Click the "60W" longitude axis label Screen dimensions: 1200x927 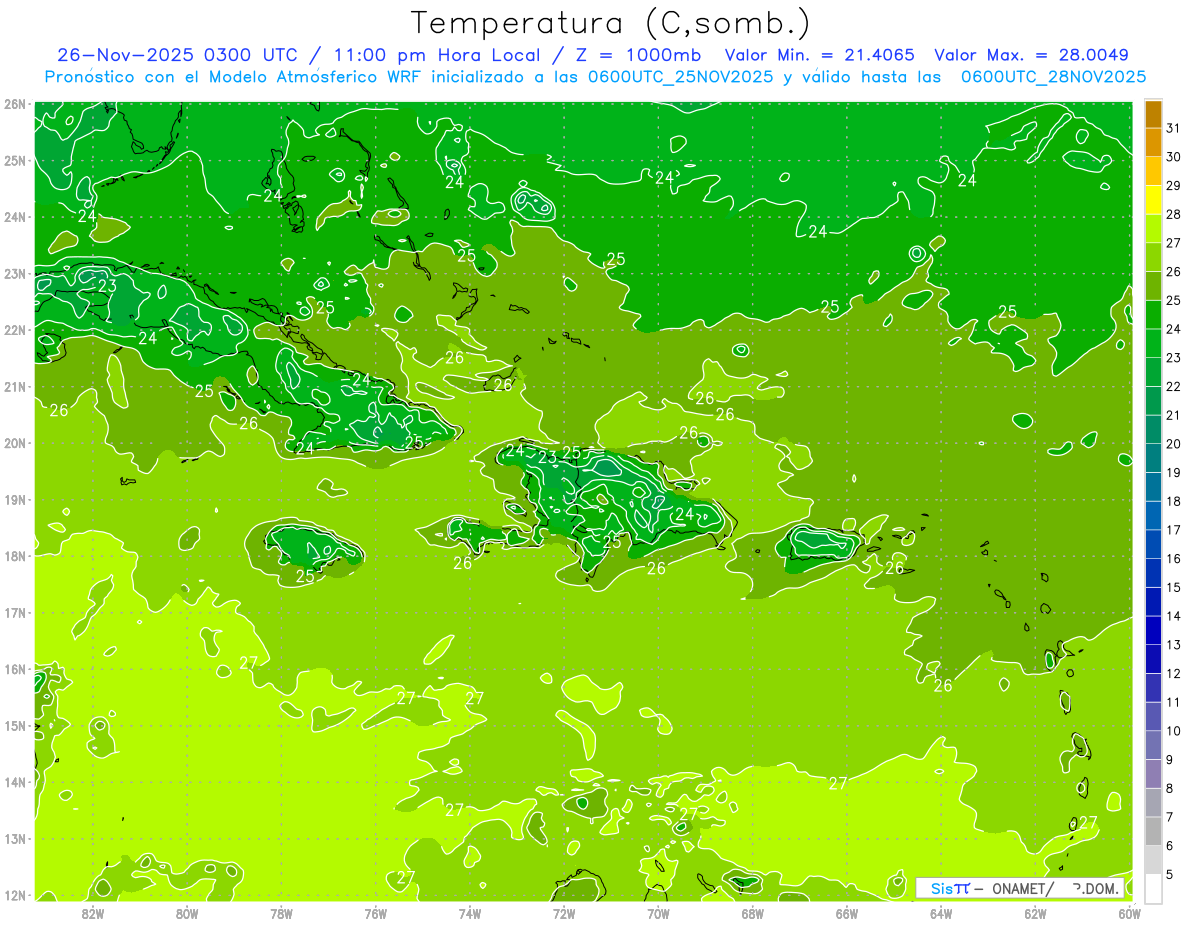click(x=1129, y=913)
